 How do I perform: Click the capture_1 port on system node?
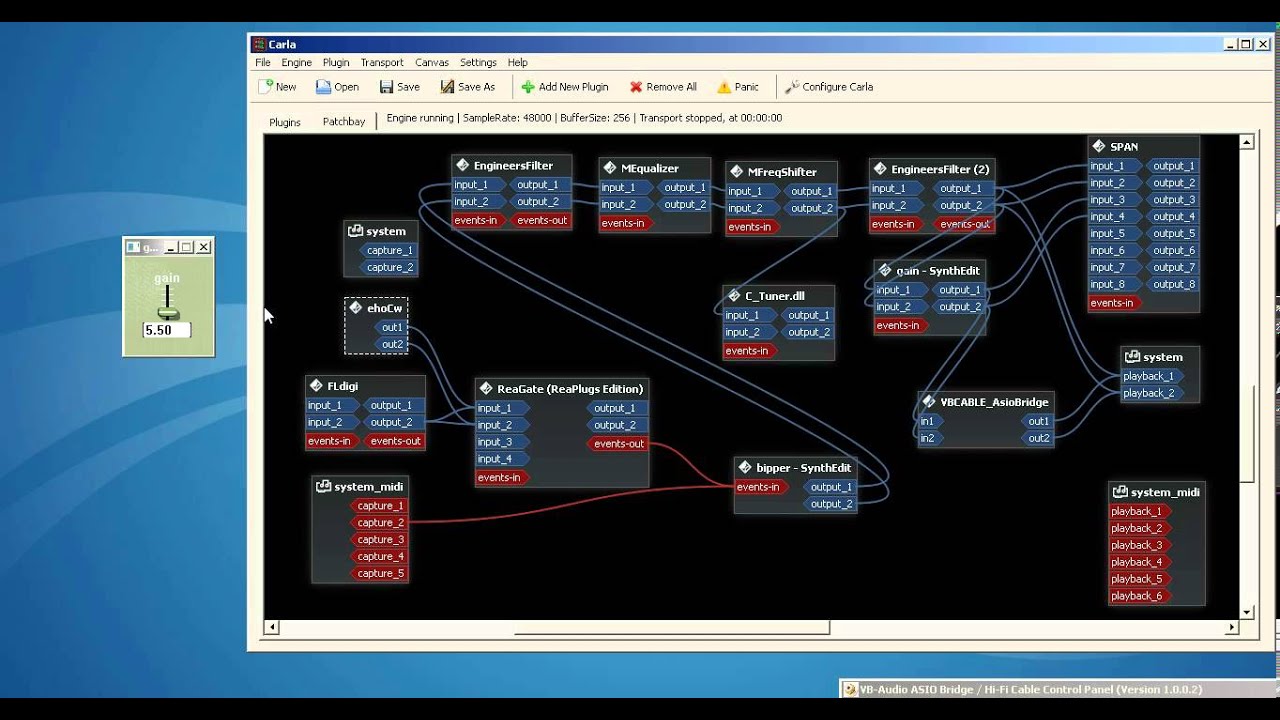[x=388, y=251]
